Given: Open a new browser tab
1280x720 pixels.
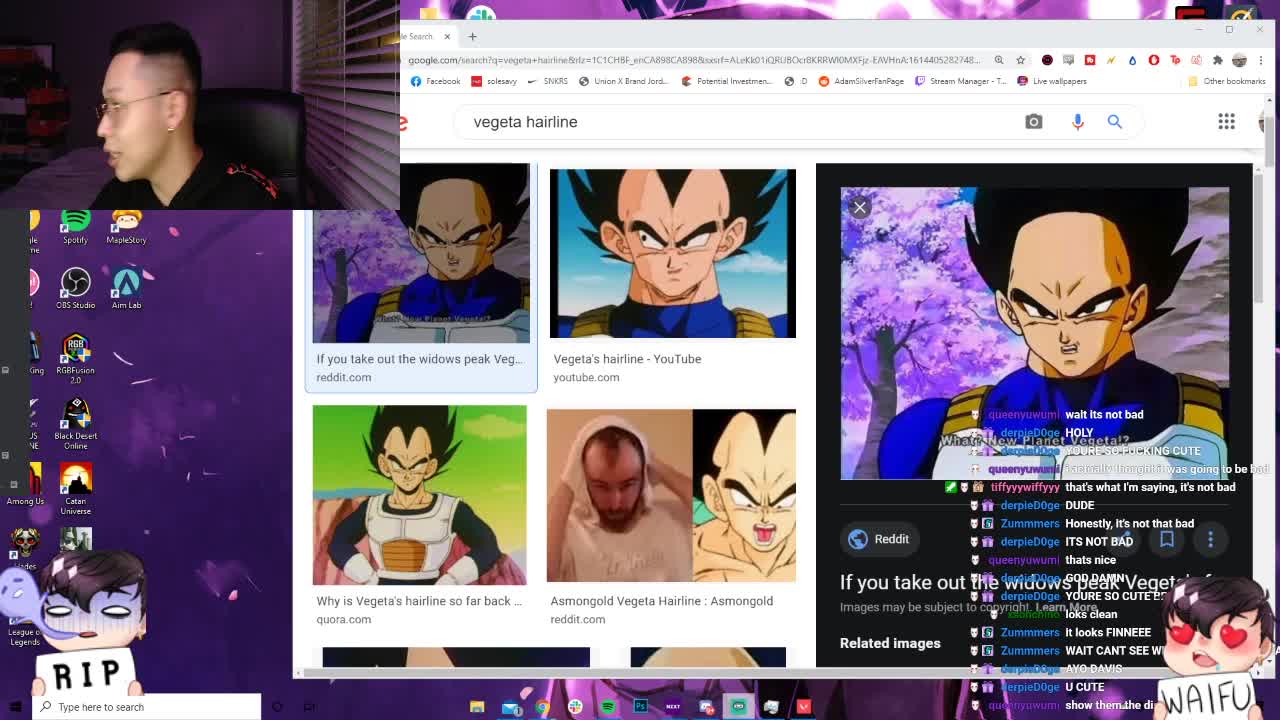Looking at the screenshot, I should [472, 36].
